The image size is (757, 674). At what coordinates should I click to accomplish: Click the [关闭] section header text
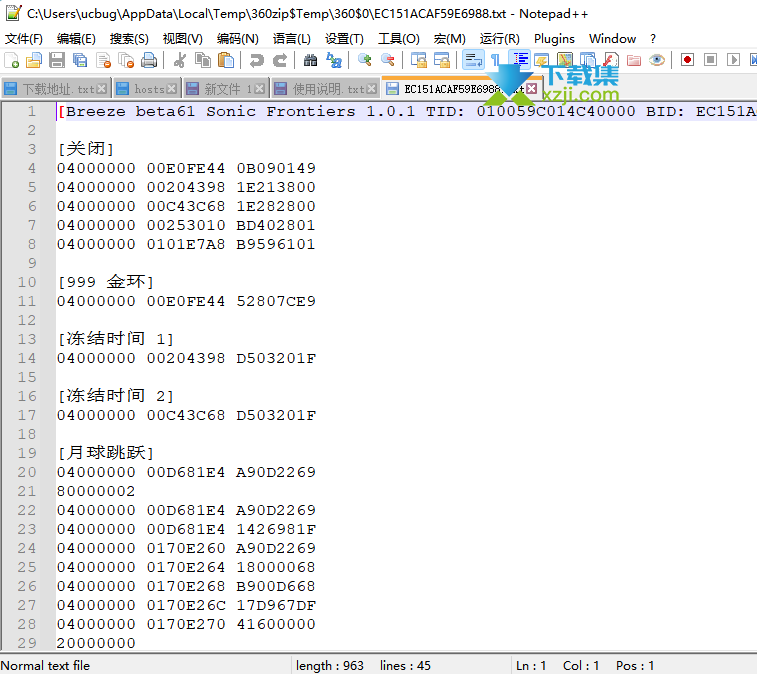pos(85,149)
